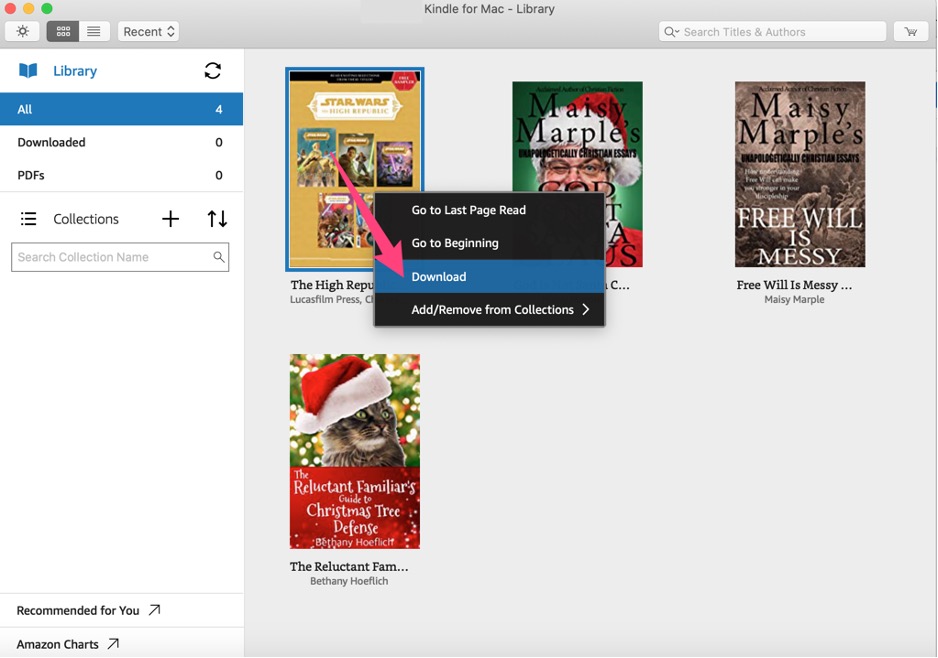Click the Collections list icon
This screenshot has height=658, width=938.
[29, 219]
